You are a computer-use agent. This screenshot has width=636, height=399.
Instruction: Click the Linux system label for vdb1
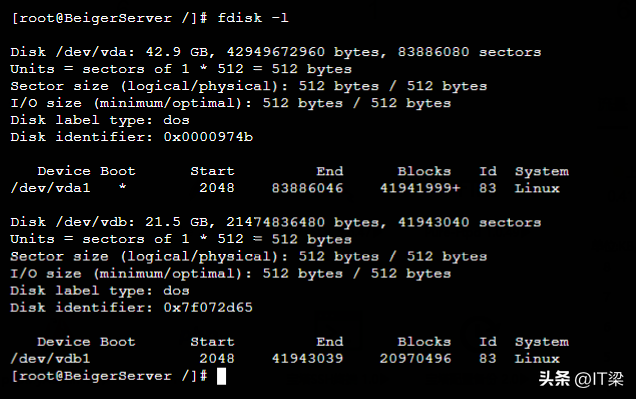[x=537, y=358]
